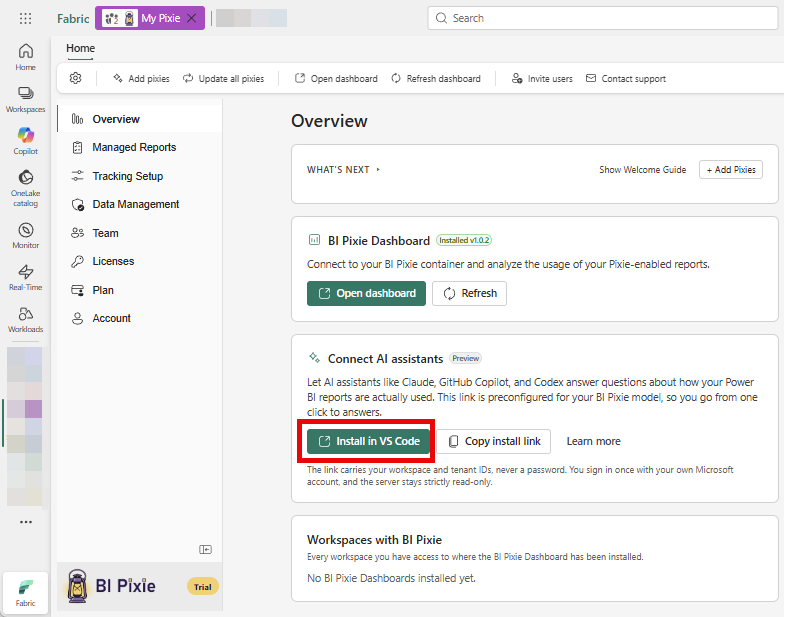Open Plan page
The height and width of the screenshot is (617, 794).
coord(140,290)
